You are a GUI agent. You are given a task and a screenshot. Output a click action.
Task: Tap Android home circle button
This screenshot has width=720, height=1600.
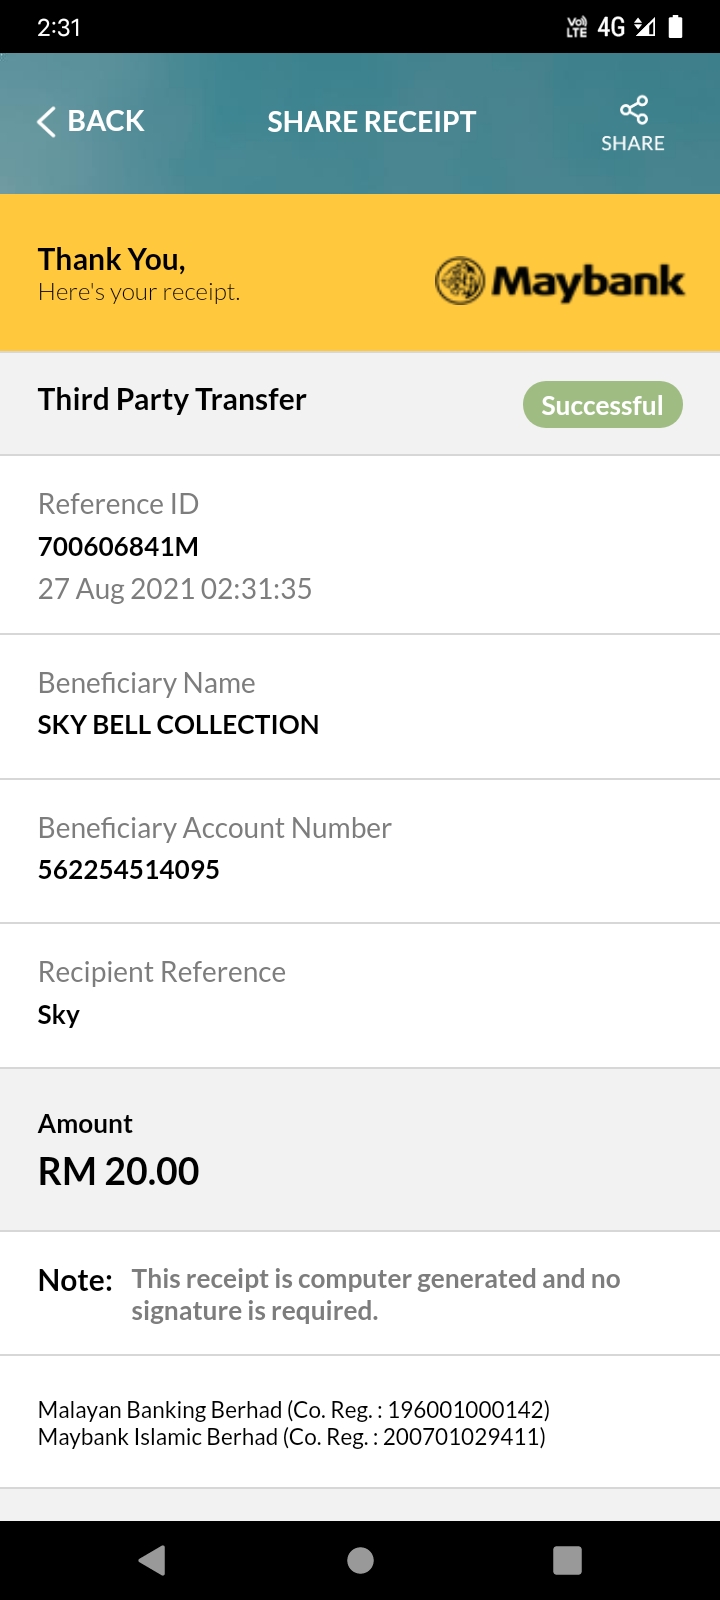(x=360, y=1560)
